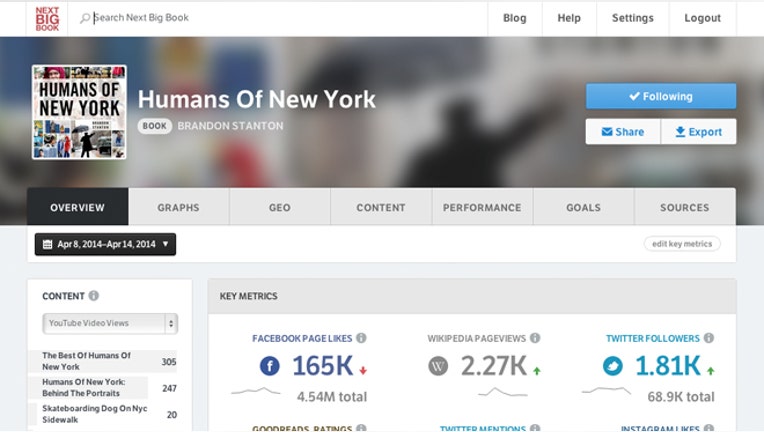Click Wikipedia Pageviews metric title
The width and height of the screenshot is (764, 432).
pyautogui.click(x=477, y=338)
